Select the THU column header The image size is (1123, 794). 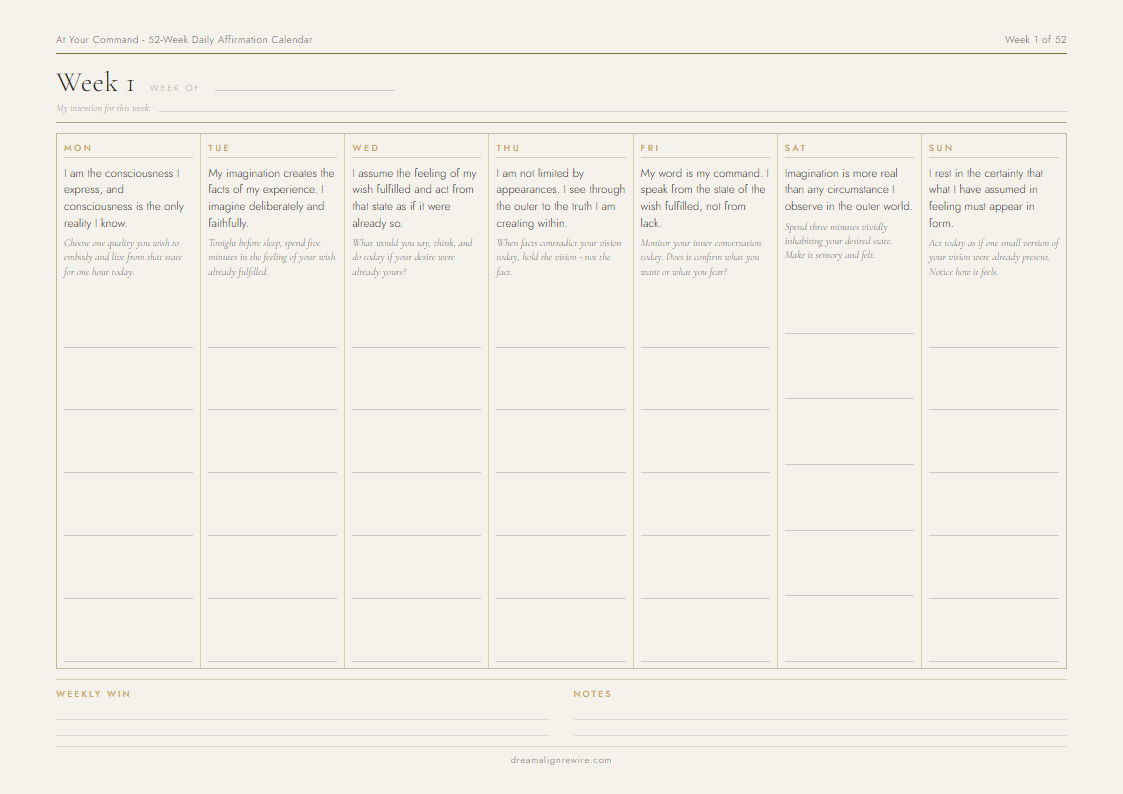pyautogui.click(x=508, y=148)
